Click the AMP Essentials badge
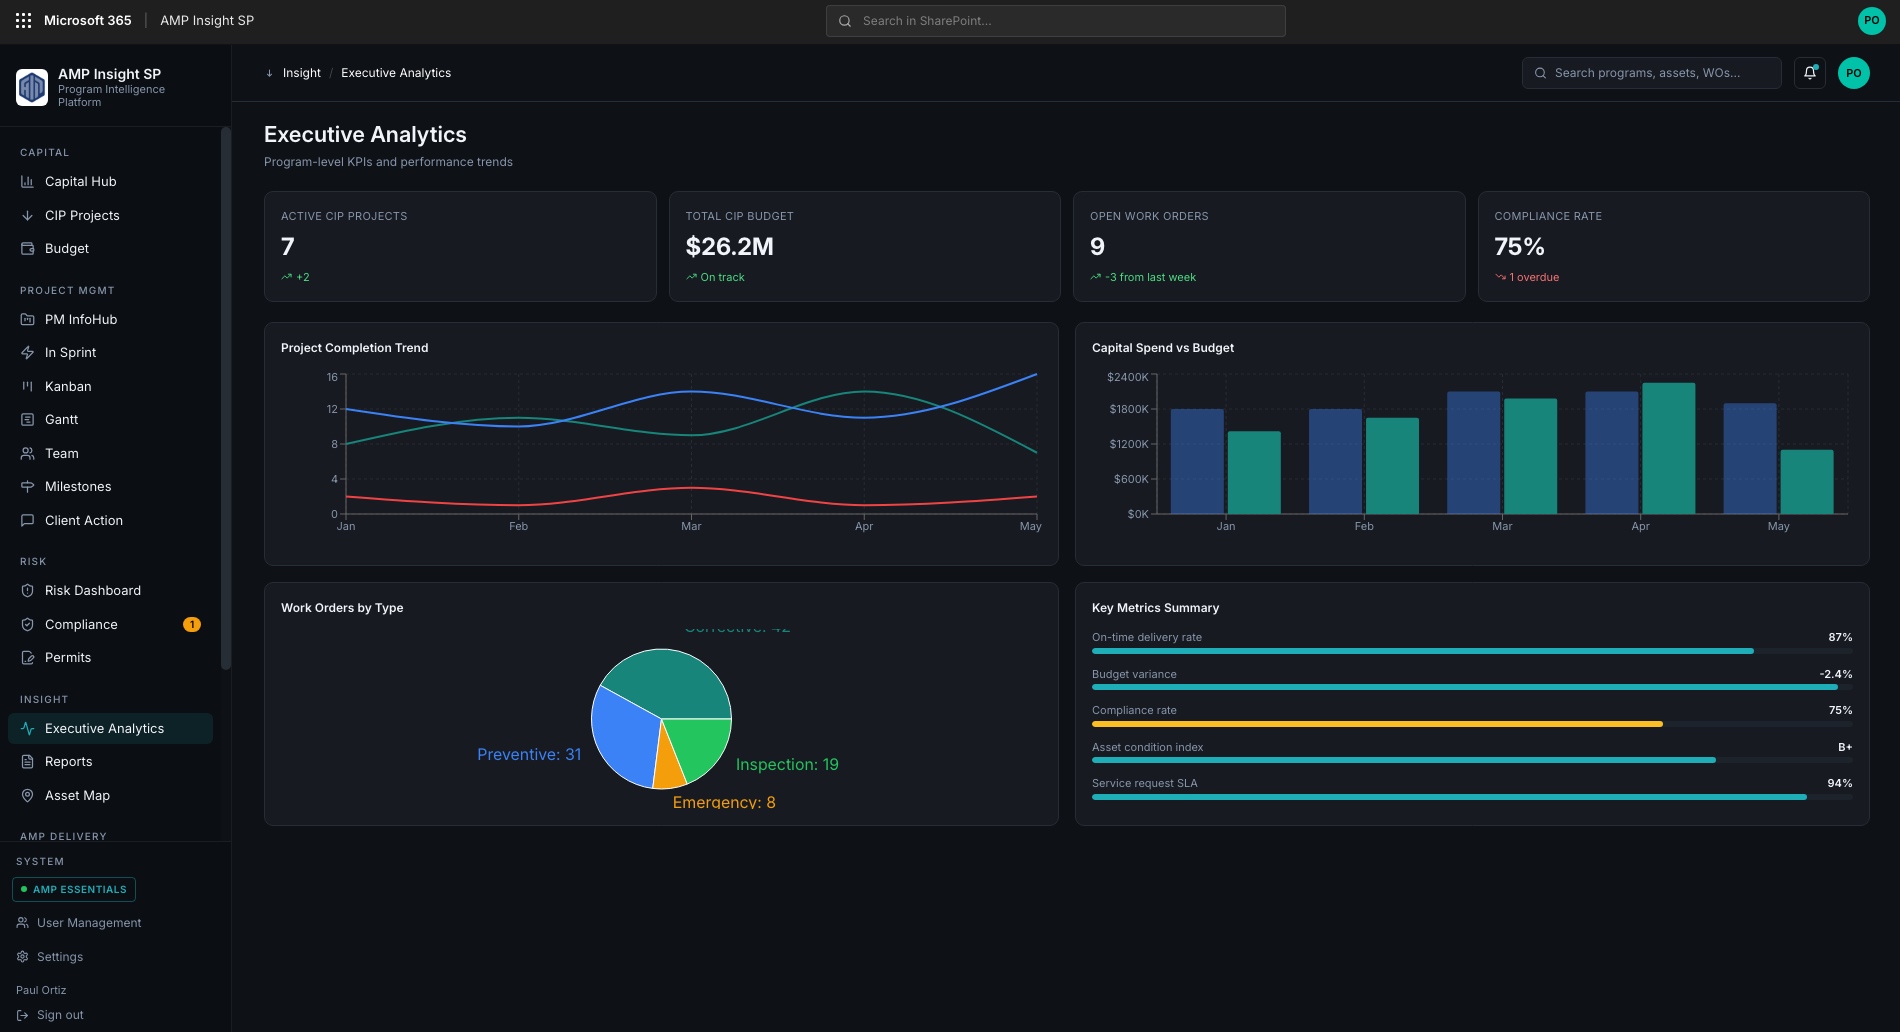The height and width of the screenshot is (1032, 1900). pos(74,889)
